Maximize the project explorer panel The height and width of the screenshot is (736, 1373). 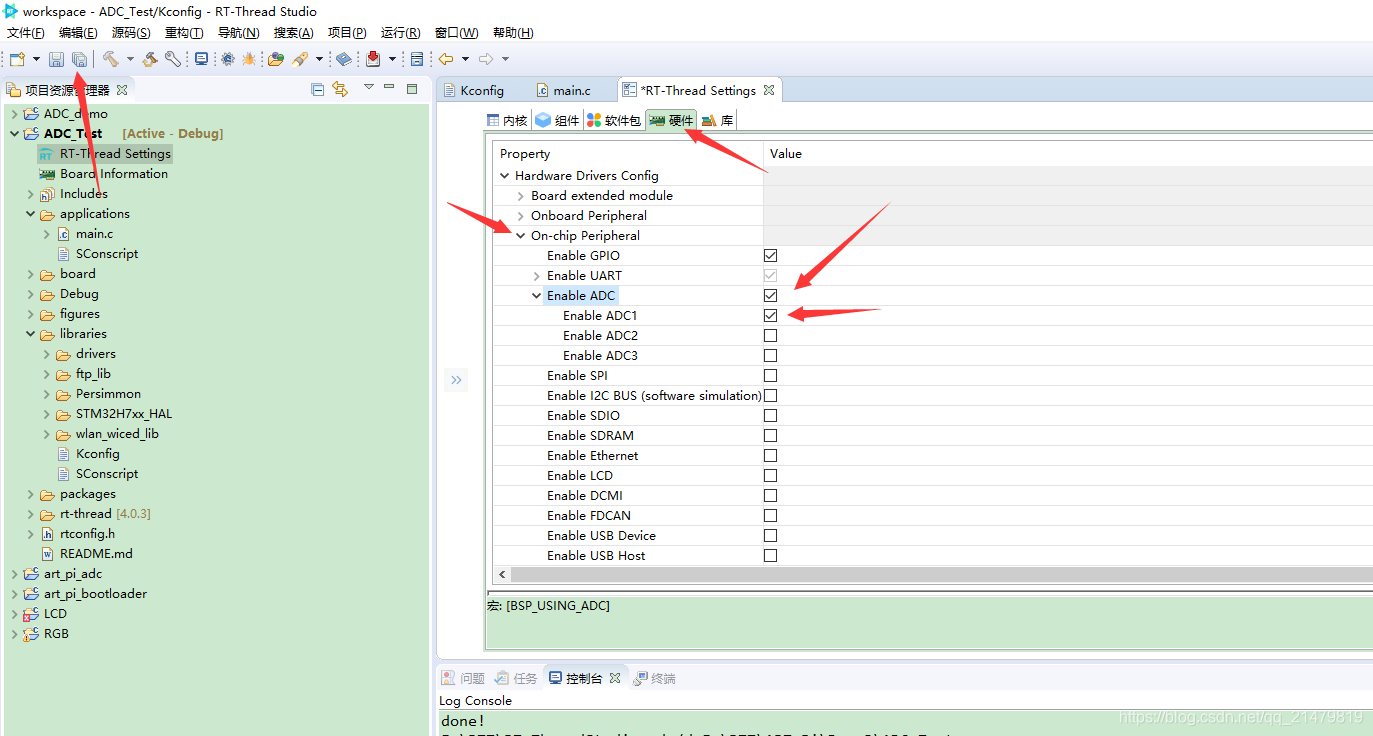pos(411,88)
